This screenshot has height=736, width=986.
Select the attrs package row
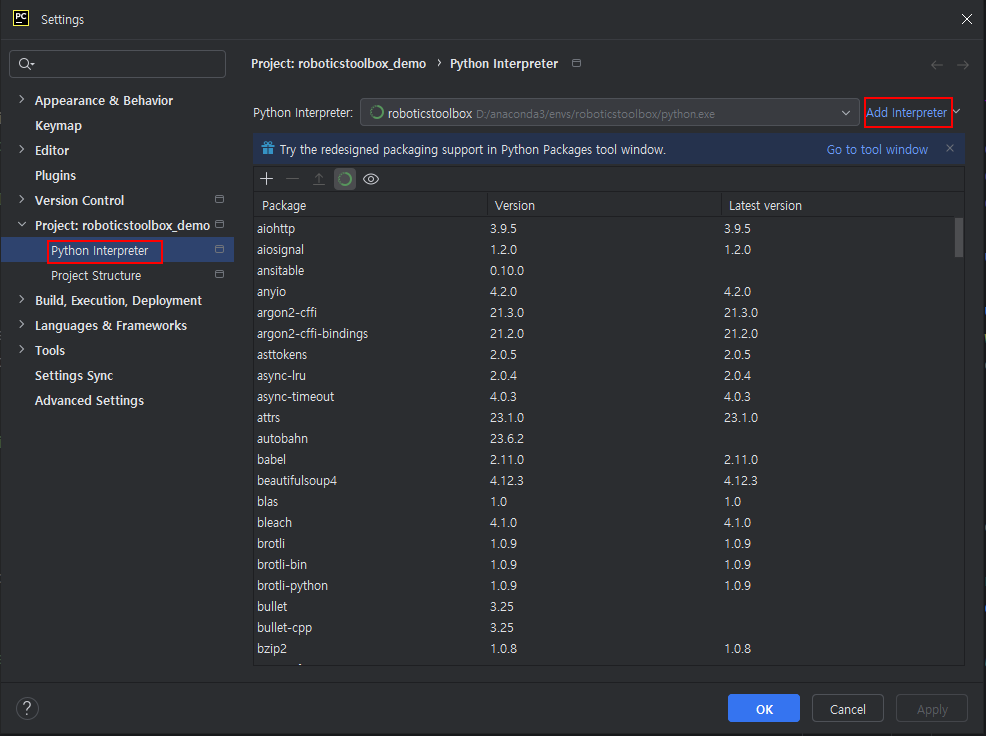(x=604, y=418)
